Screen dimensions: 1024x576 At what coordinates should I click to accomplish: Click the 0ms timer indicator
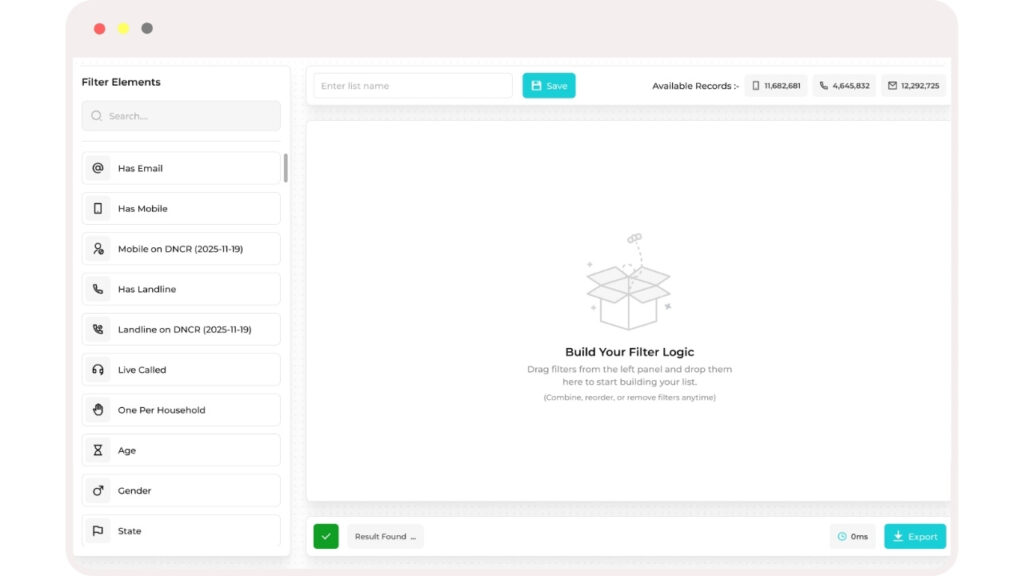(852, 537)
